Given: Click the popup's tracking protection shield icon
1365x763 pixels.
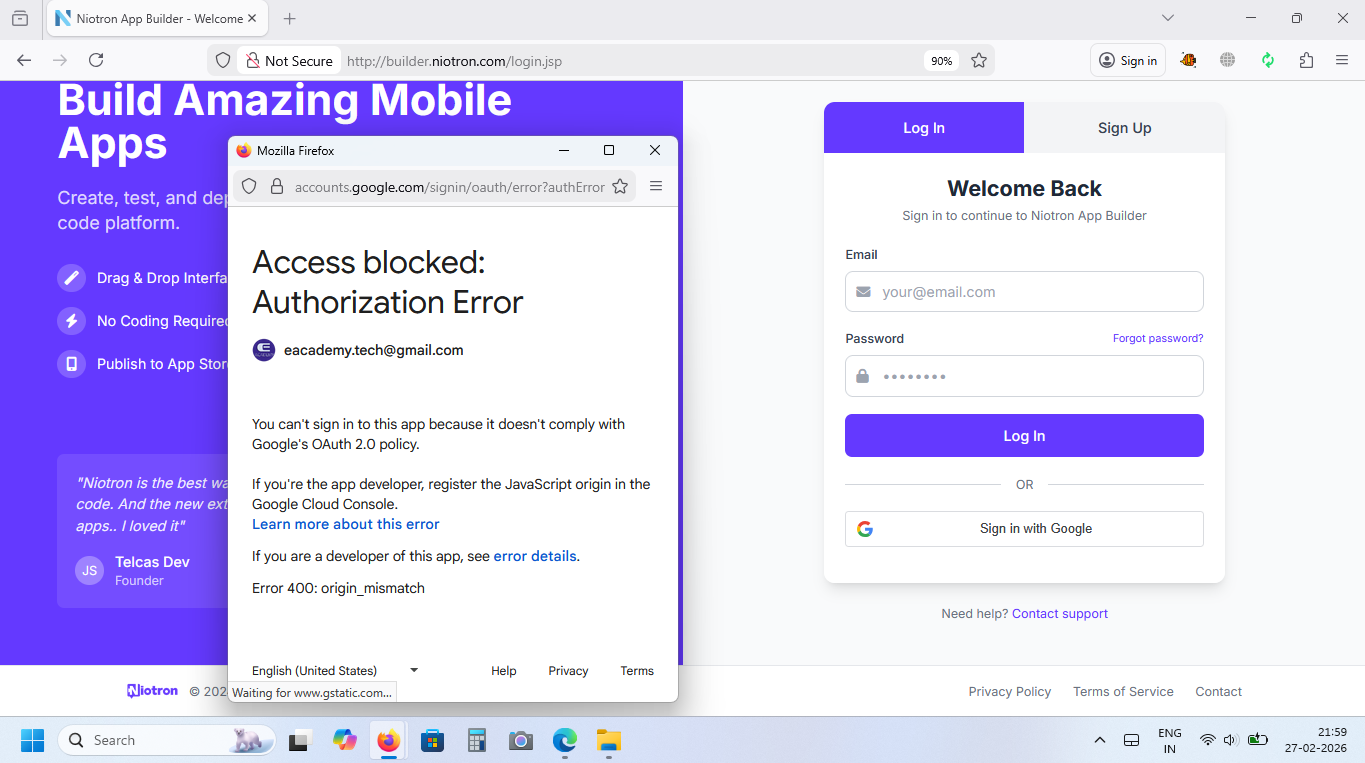Looking at the screenshot, I should pyautogui.click(x=250, y=186).
